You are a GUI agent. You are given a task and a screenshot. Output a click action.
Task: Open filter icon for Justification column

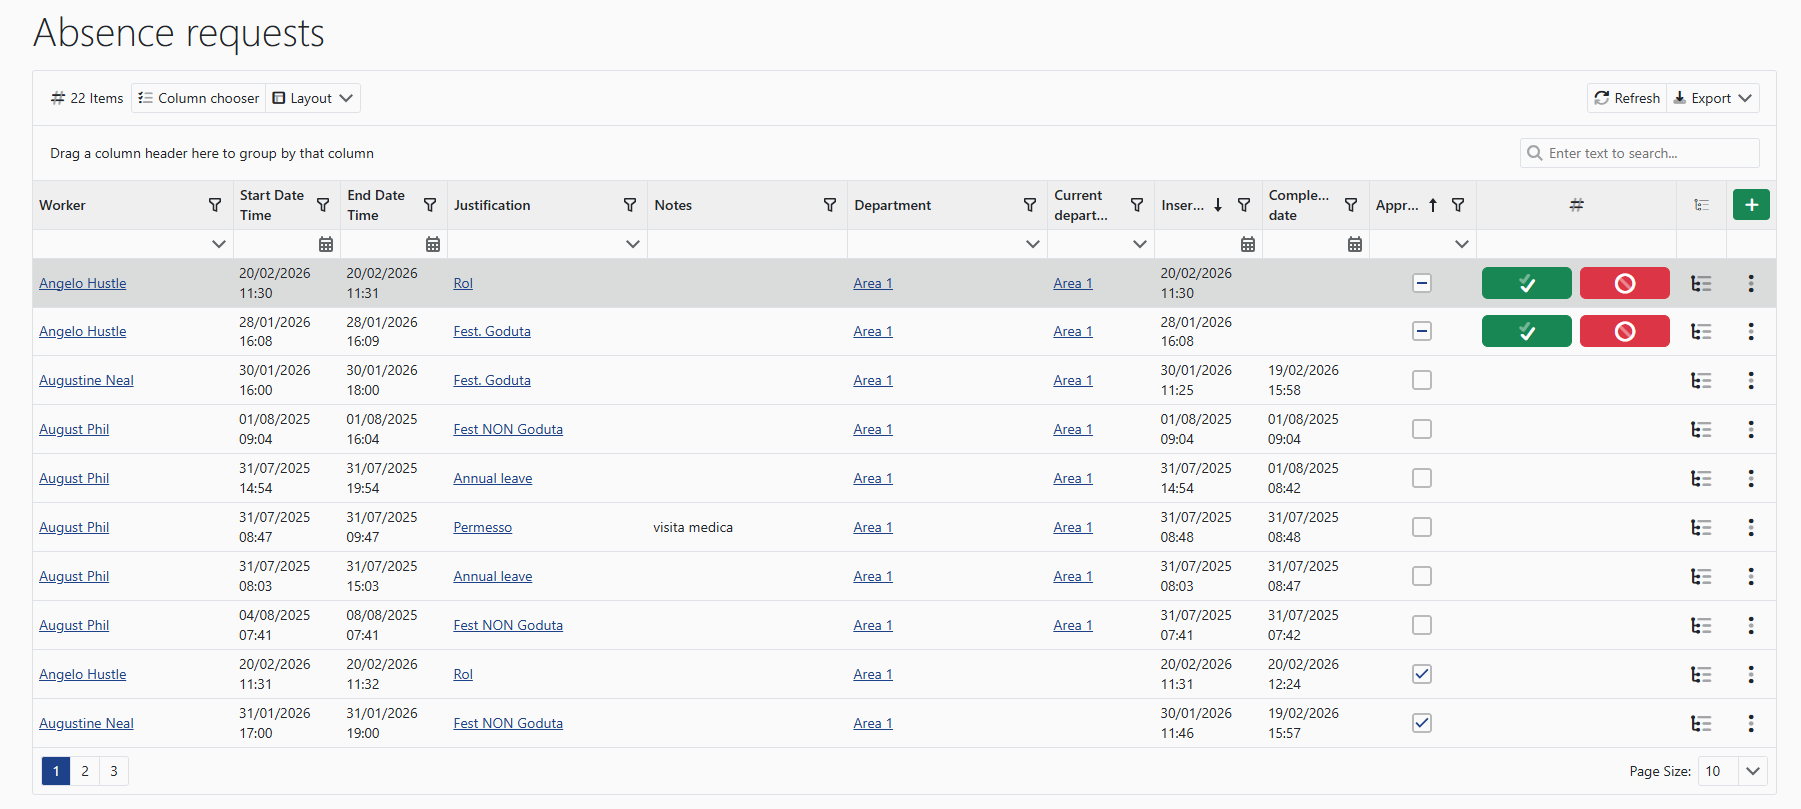point(630,205)
